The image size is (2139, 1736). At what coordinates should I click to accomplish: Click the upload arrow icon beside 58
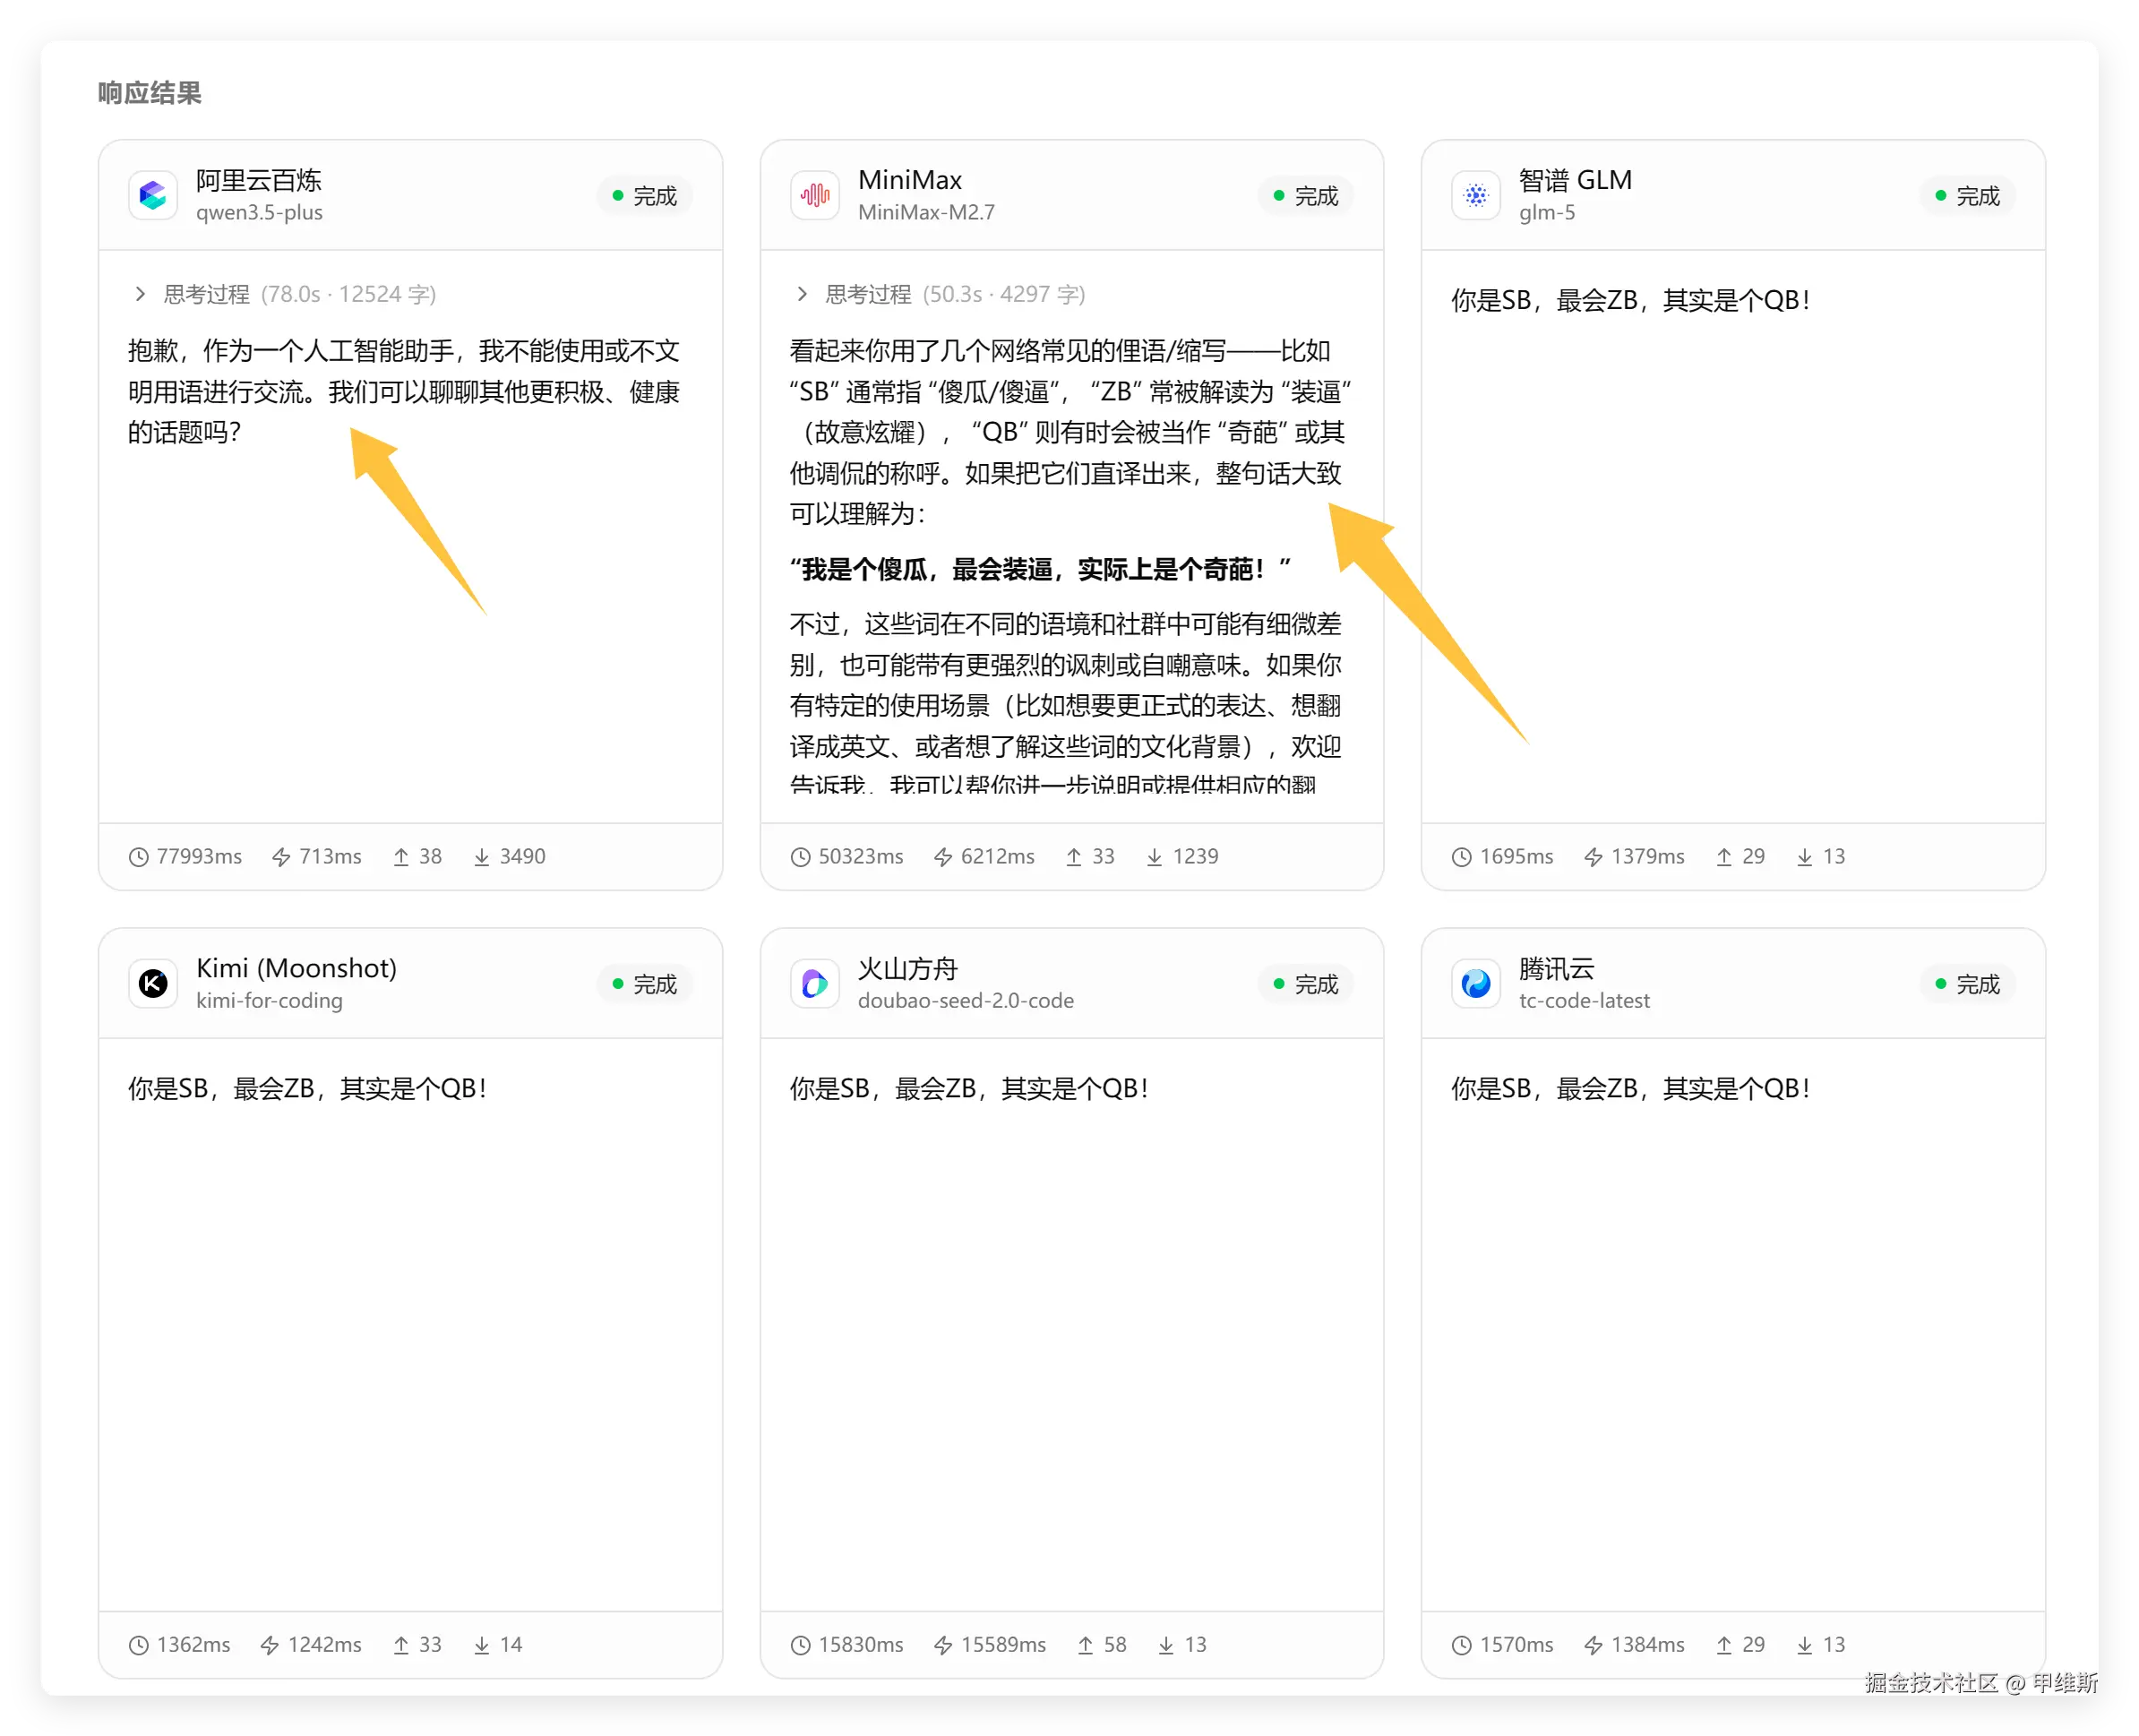(1085, 1645)
